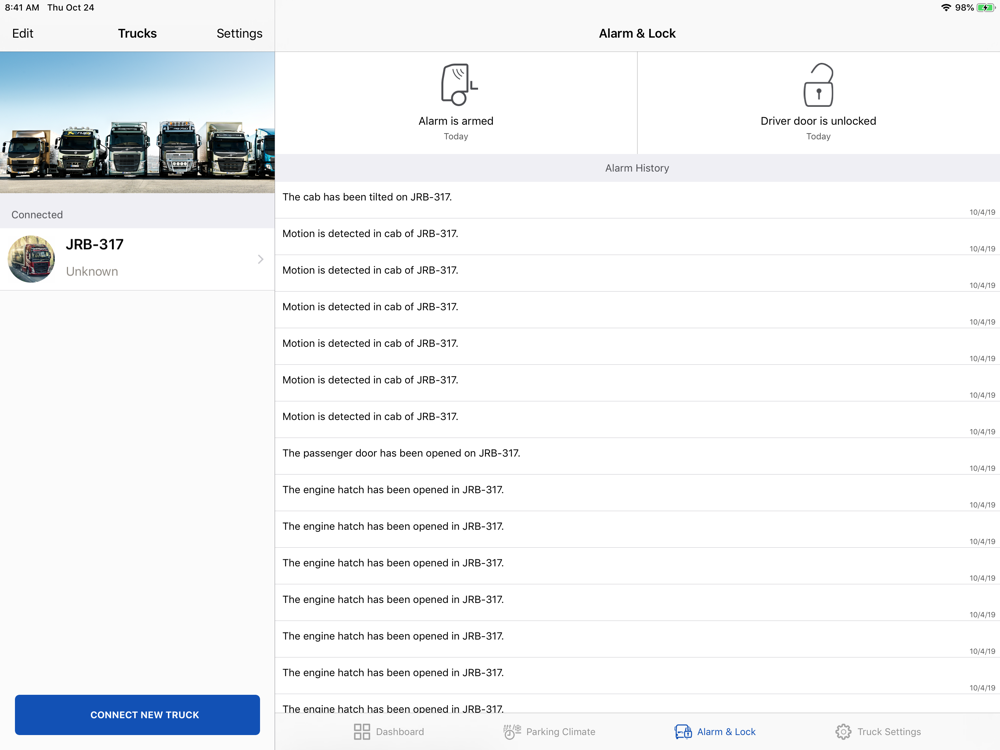
Task: Select the Alarm & Lock tab icon
Action: pyautogui.click(x=683, y=732)
